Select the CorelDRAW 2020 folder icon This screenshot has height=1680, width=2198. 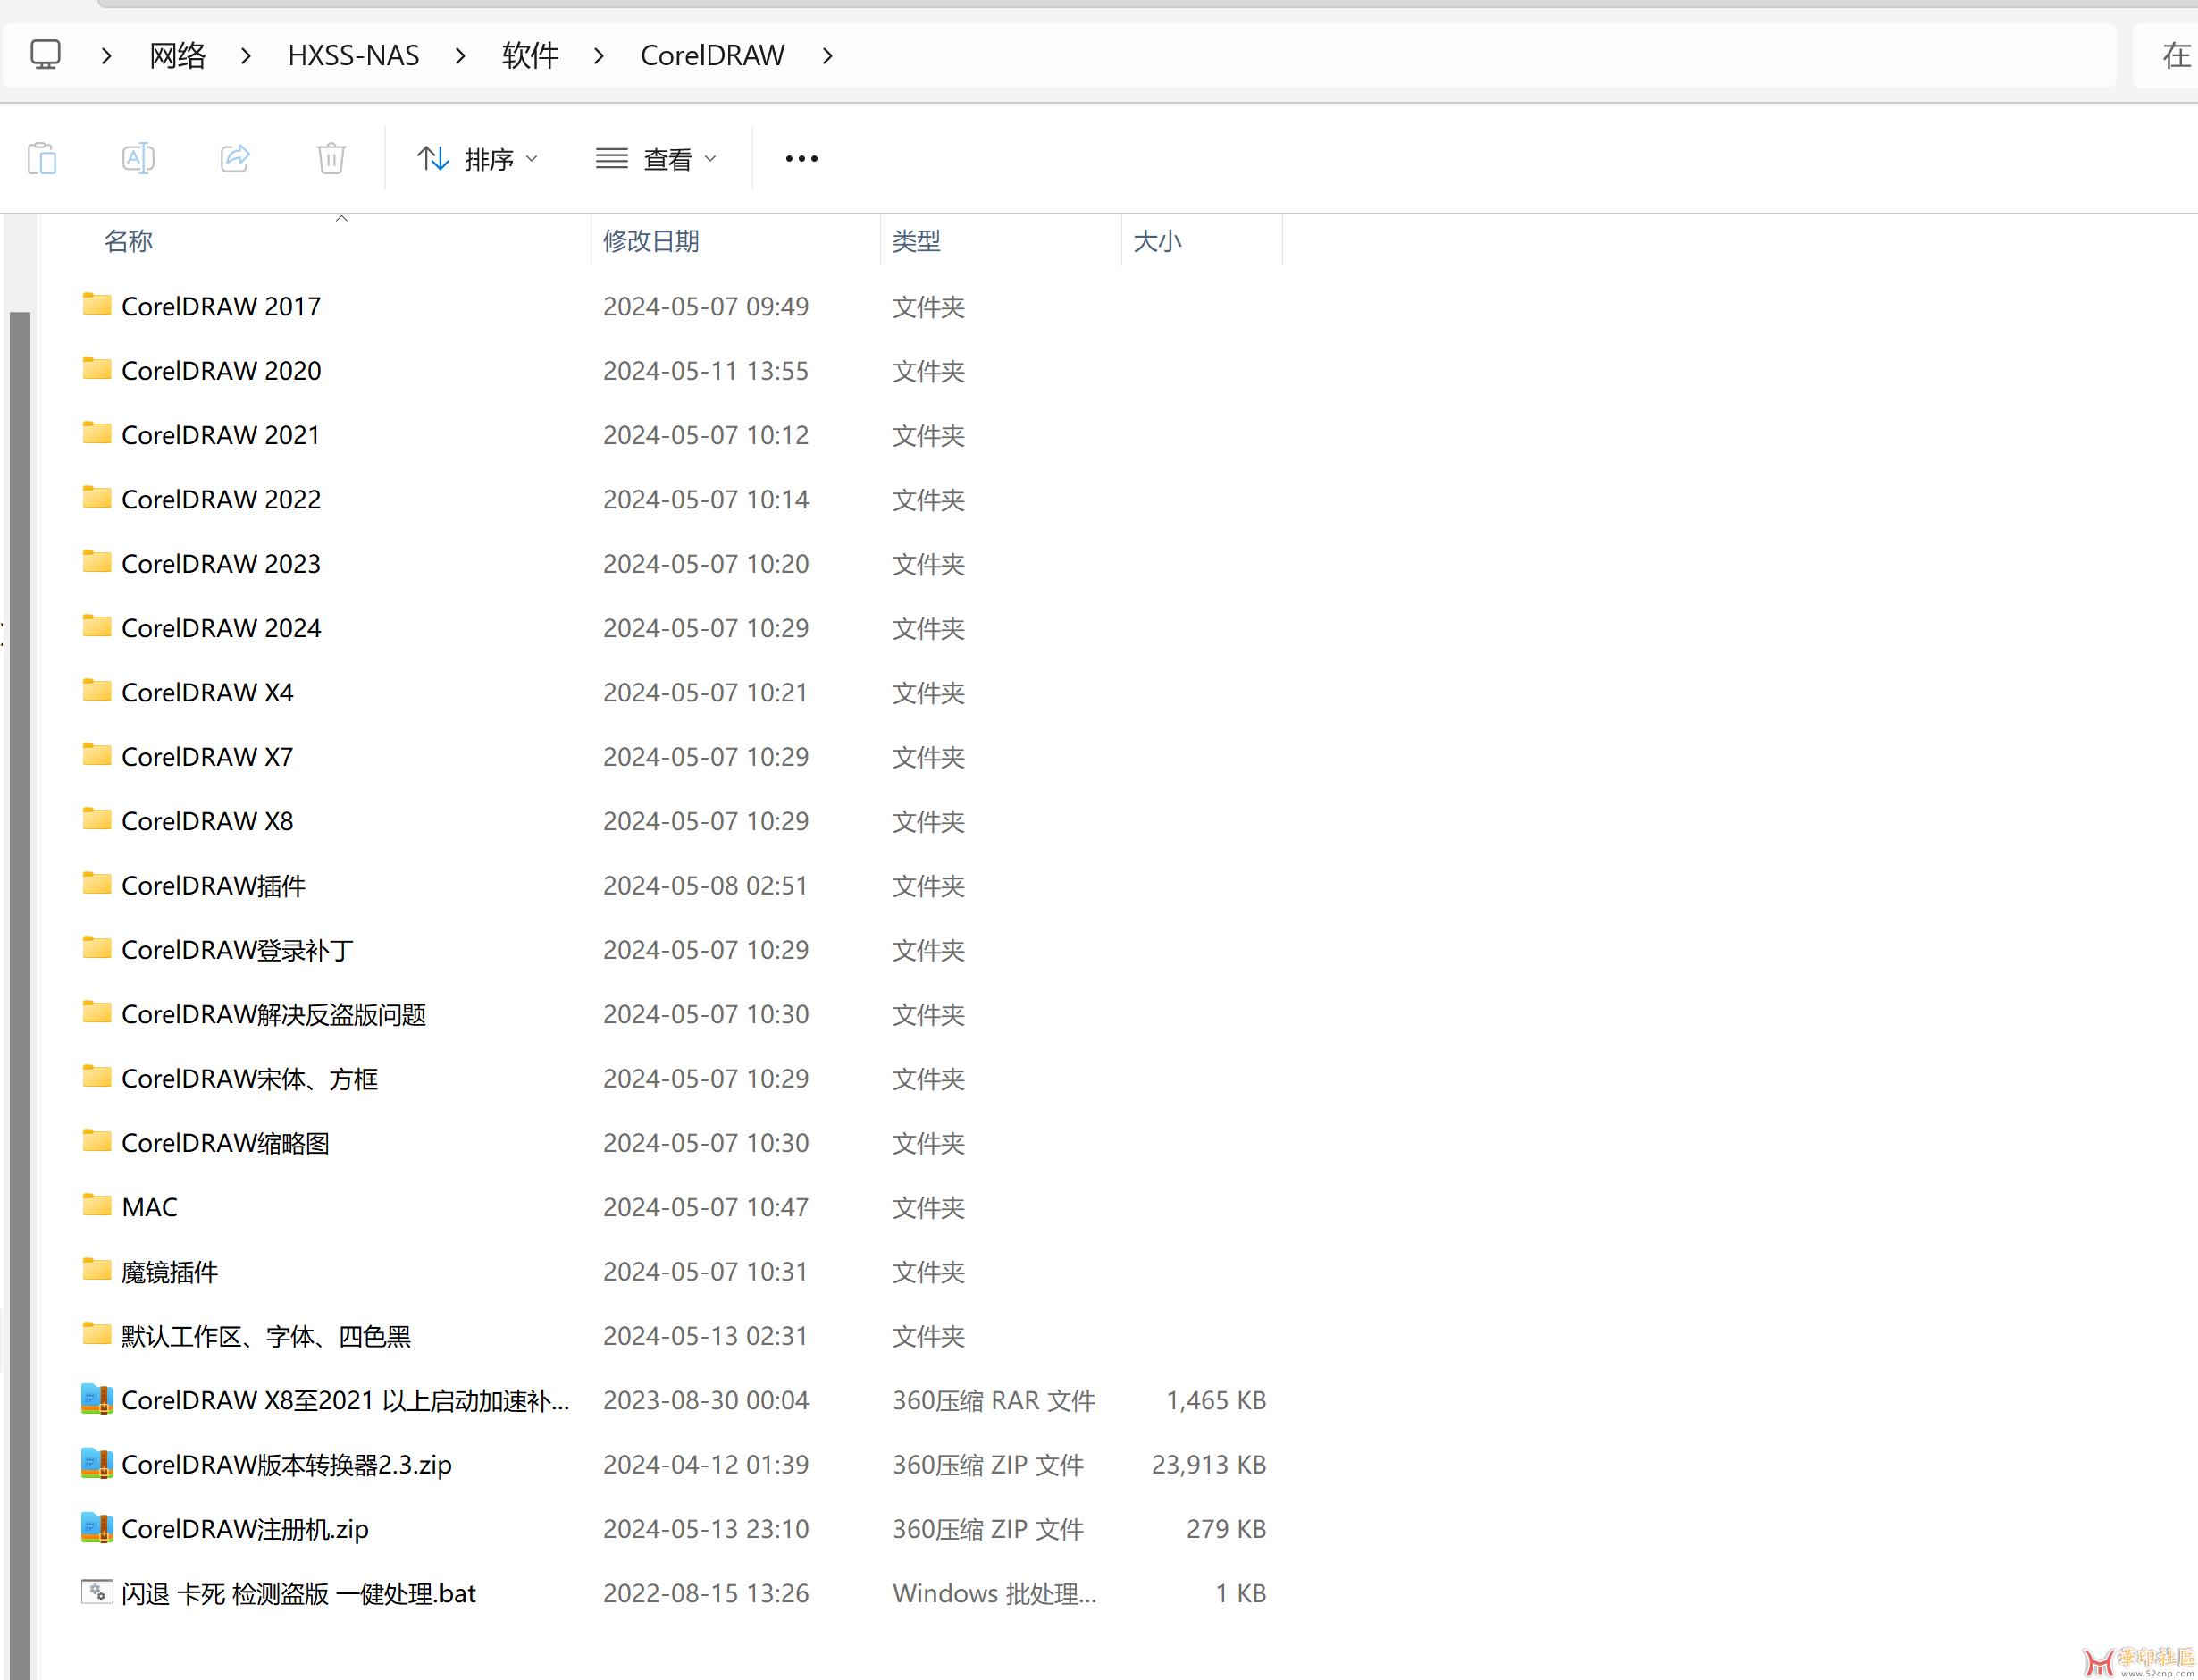[x=97, y=369]
